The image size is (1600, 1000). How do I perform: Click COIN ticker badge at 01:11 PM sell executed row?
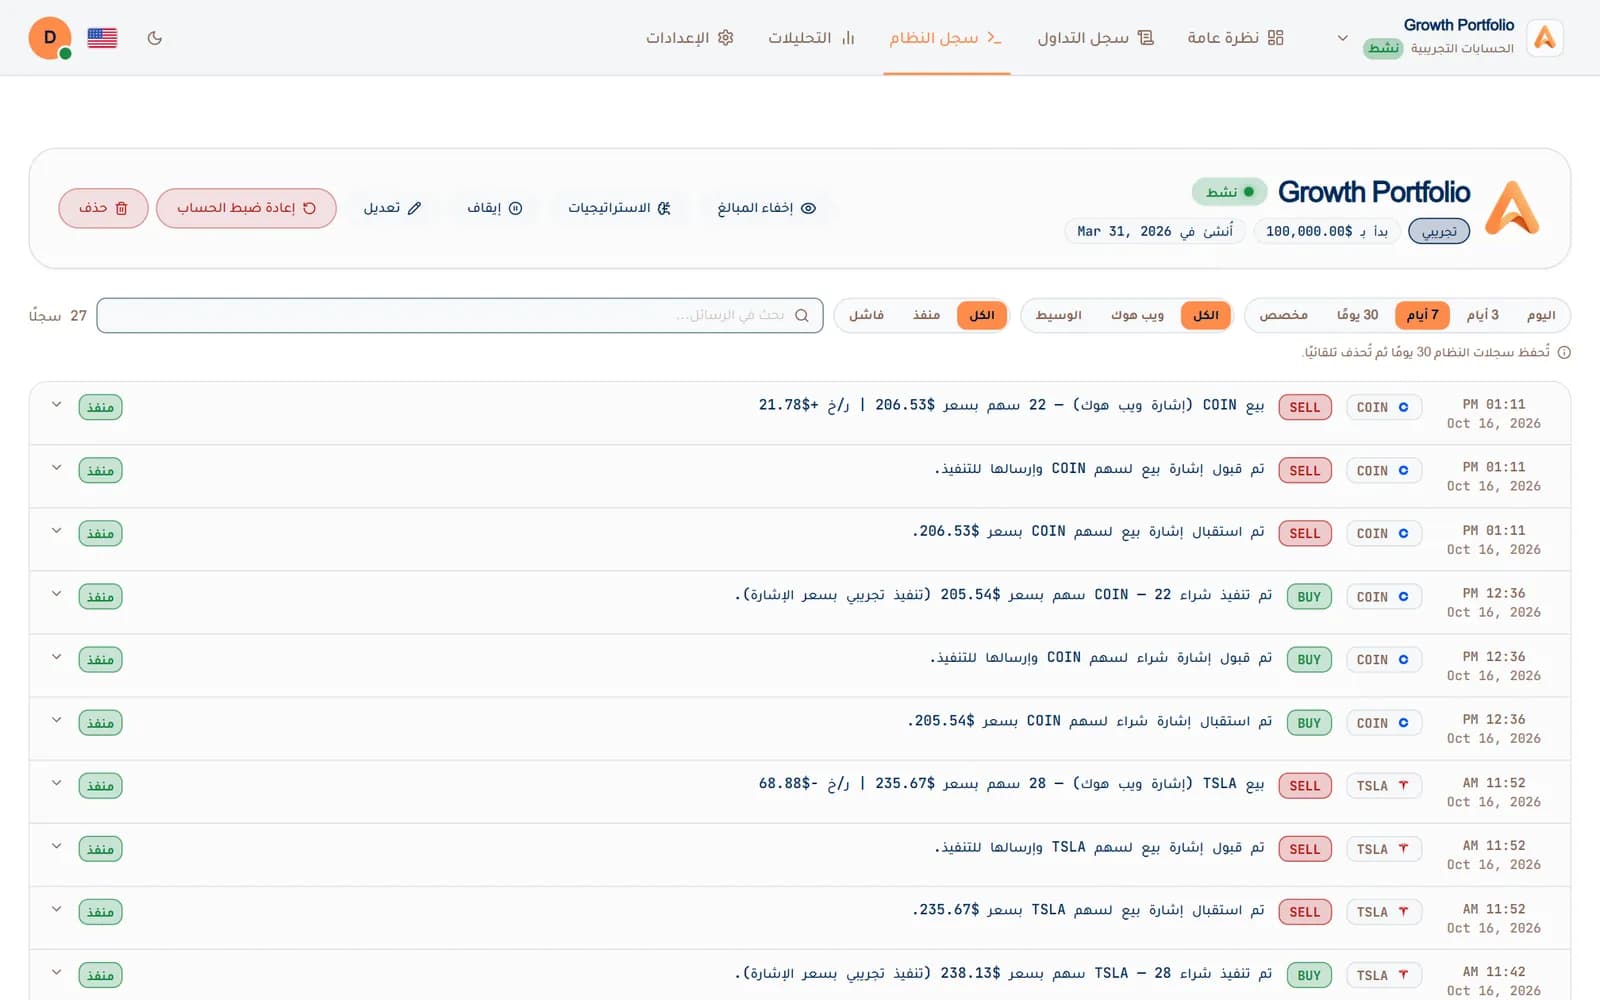[x=1383, y=407]
